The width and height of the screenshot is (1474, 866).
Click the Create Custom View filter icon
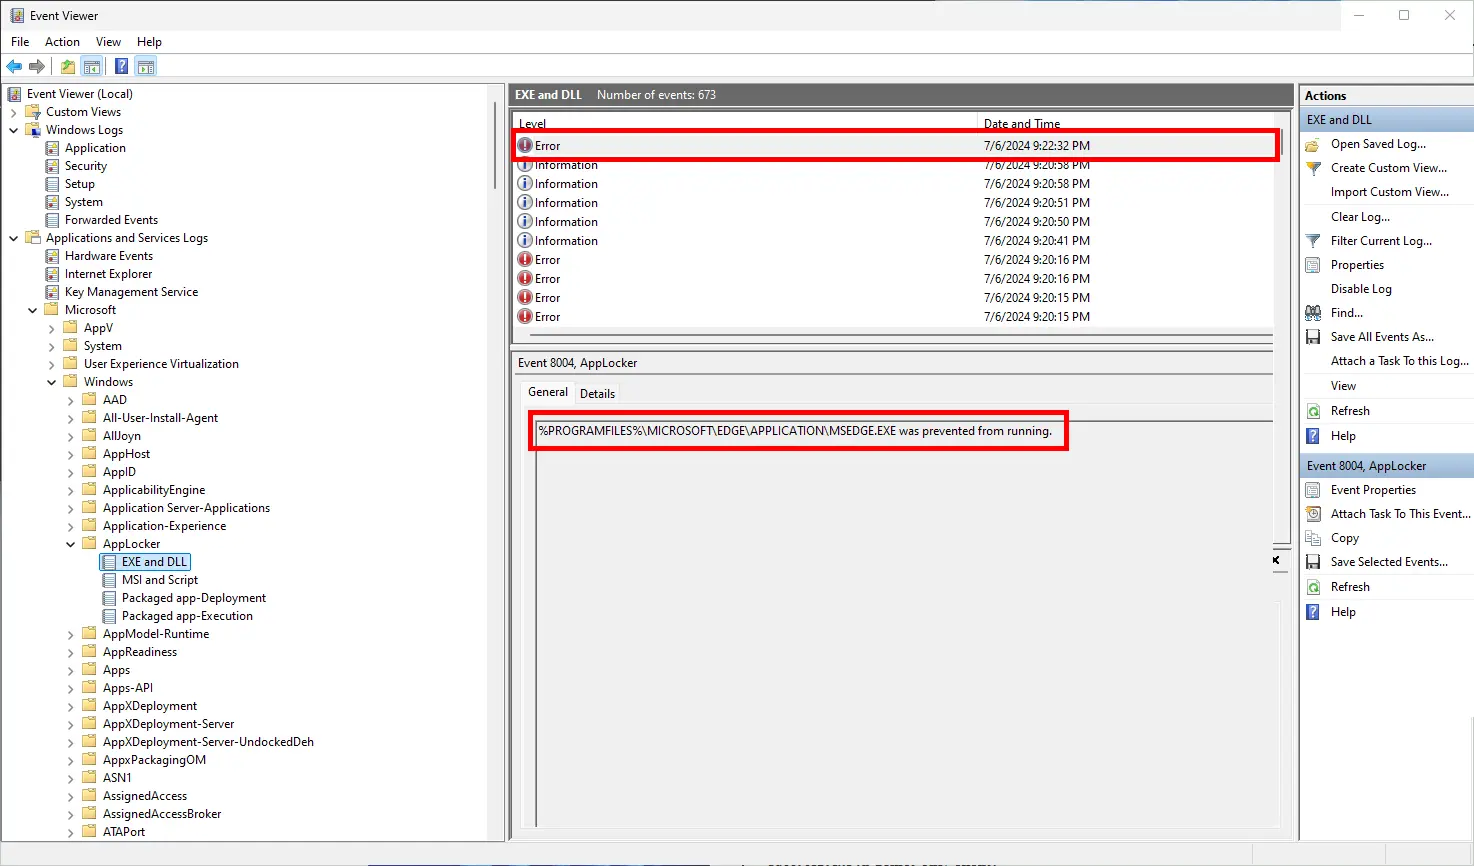click(1313, 168)
